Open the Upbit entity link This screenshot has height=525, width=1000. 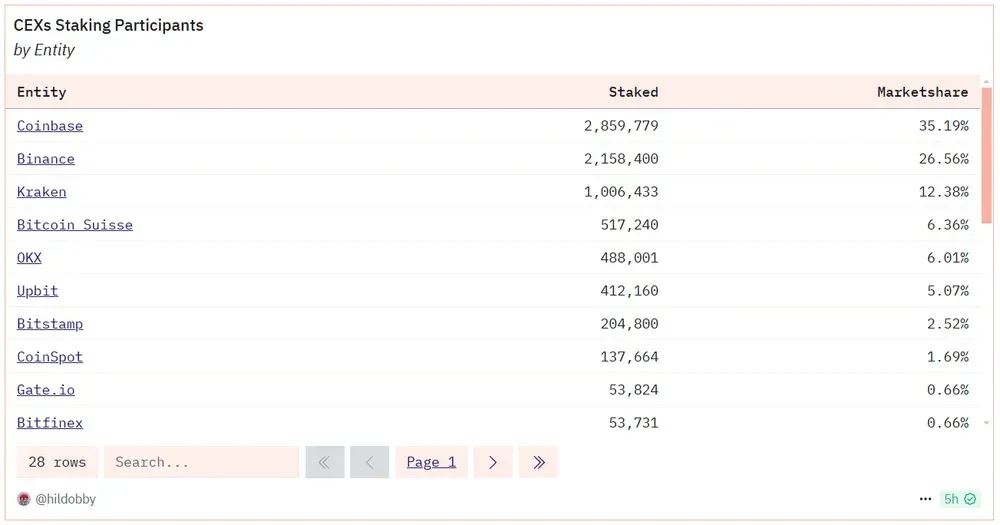38,291
